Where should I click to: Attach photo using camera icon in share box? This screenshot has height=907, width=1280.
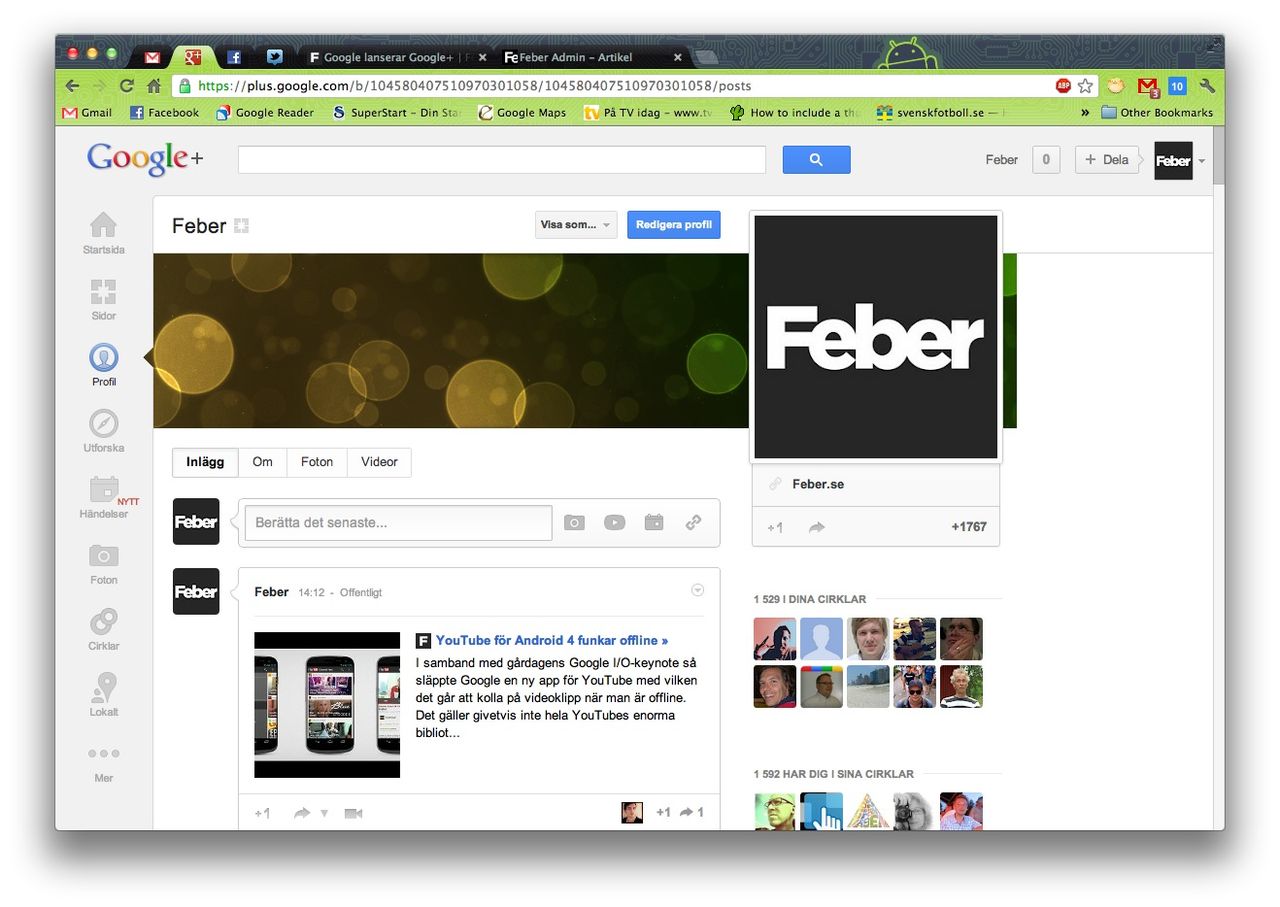pyautogui.click(x=574, y=523)
